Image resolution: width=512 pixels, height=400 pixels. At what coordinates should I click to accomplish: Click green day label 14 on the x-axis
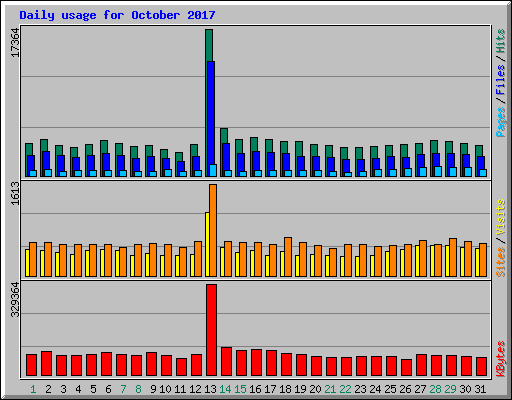[x=225, y=389]
